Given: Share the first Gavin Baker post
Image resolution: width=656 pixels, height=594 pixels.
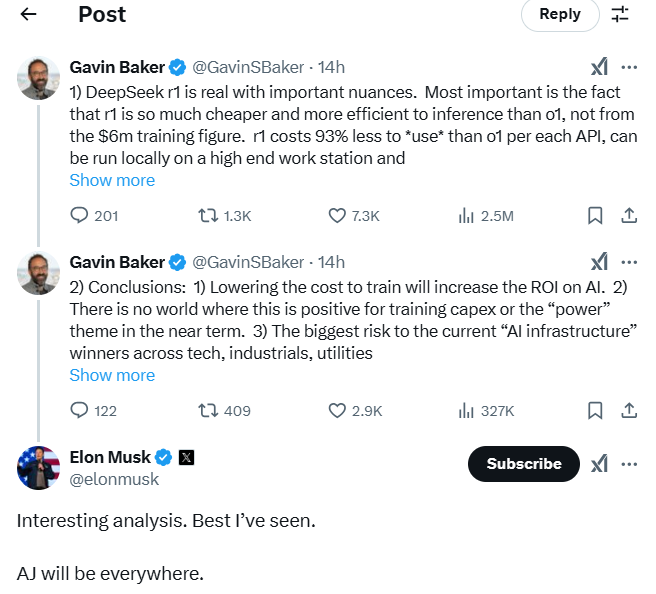Looking at the screenshot, I should click(629, 216).
